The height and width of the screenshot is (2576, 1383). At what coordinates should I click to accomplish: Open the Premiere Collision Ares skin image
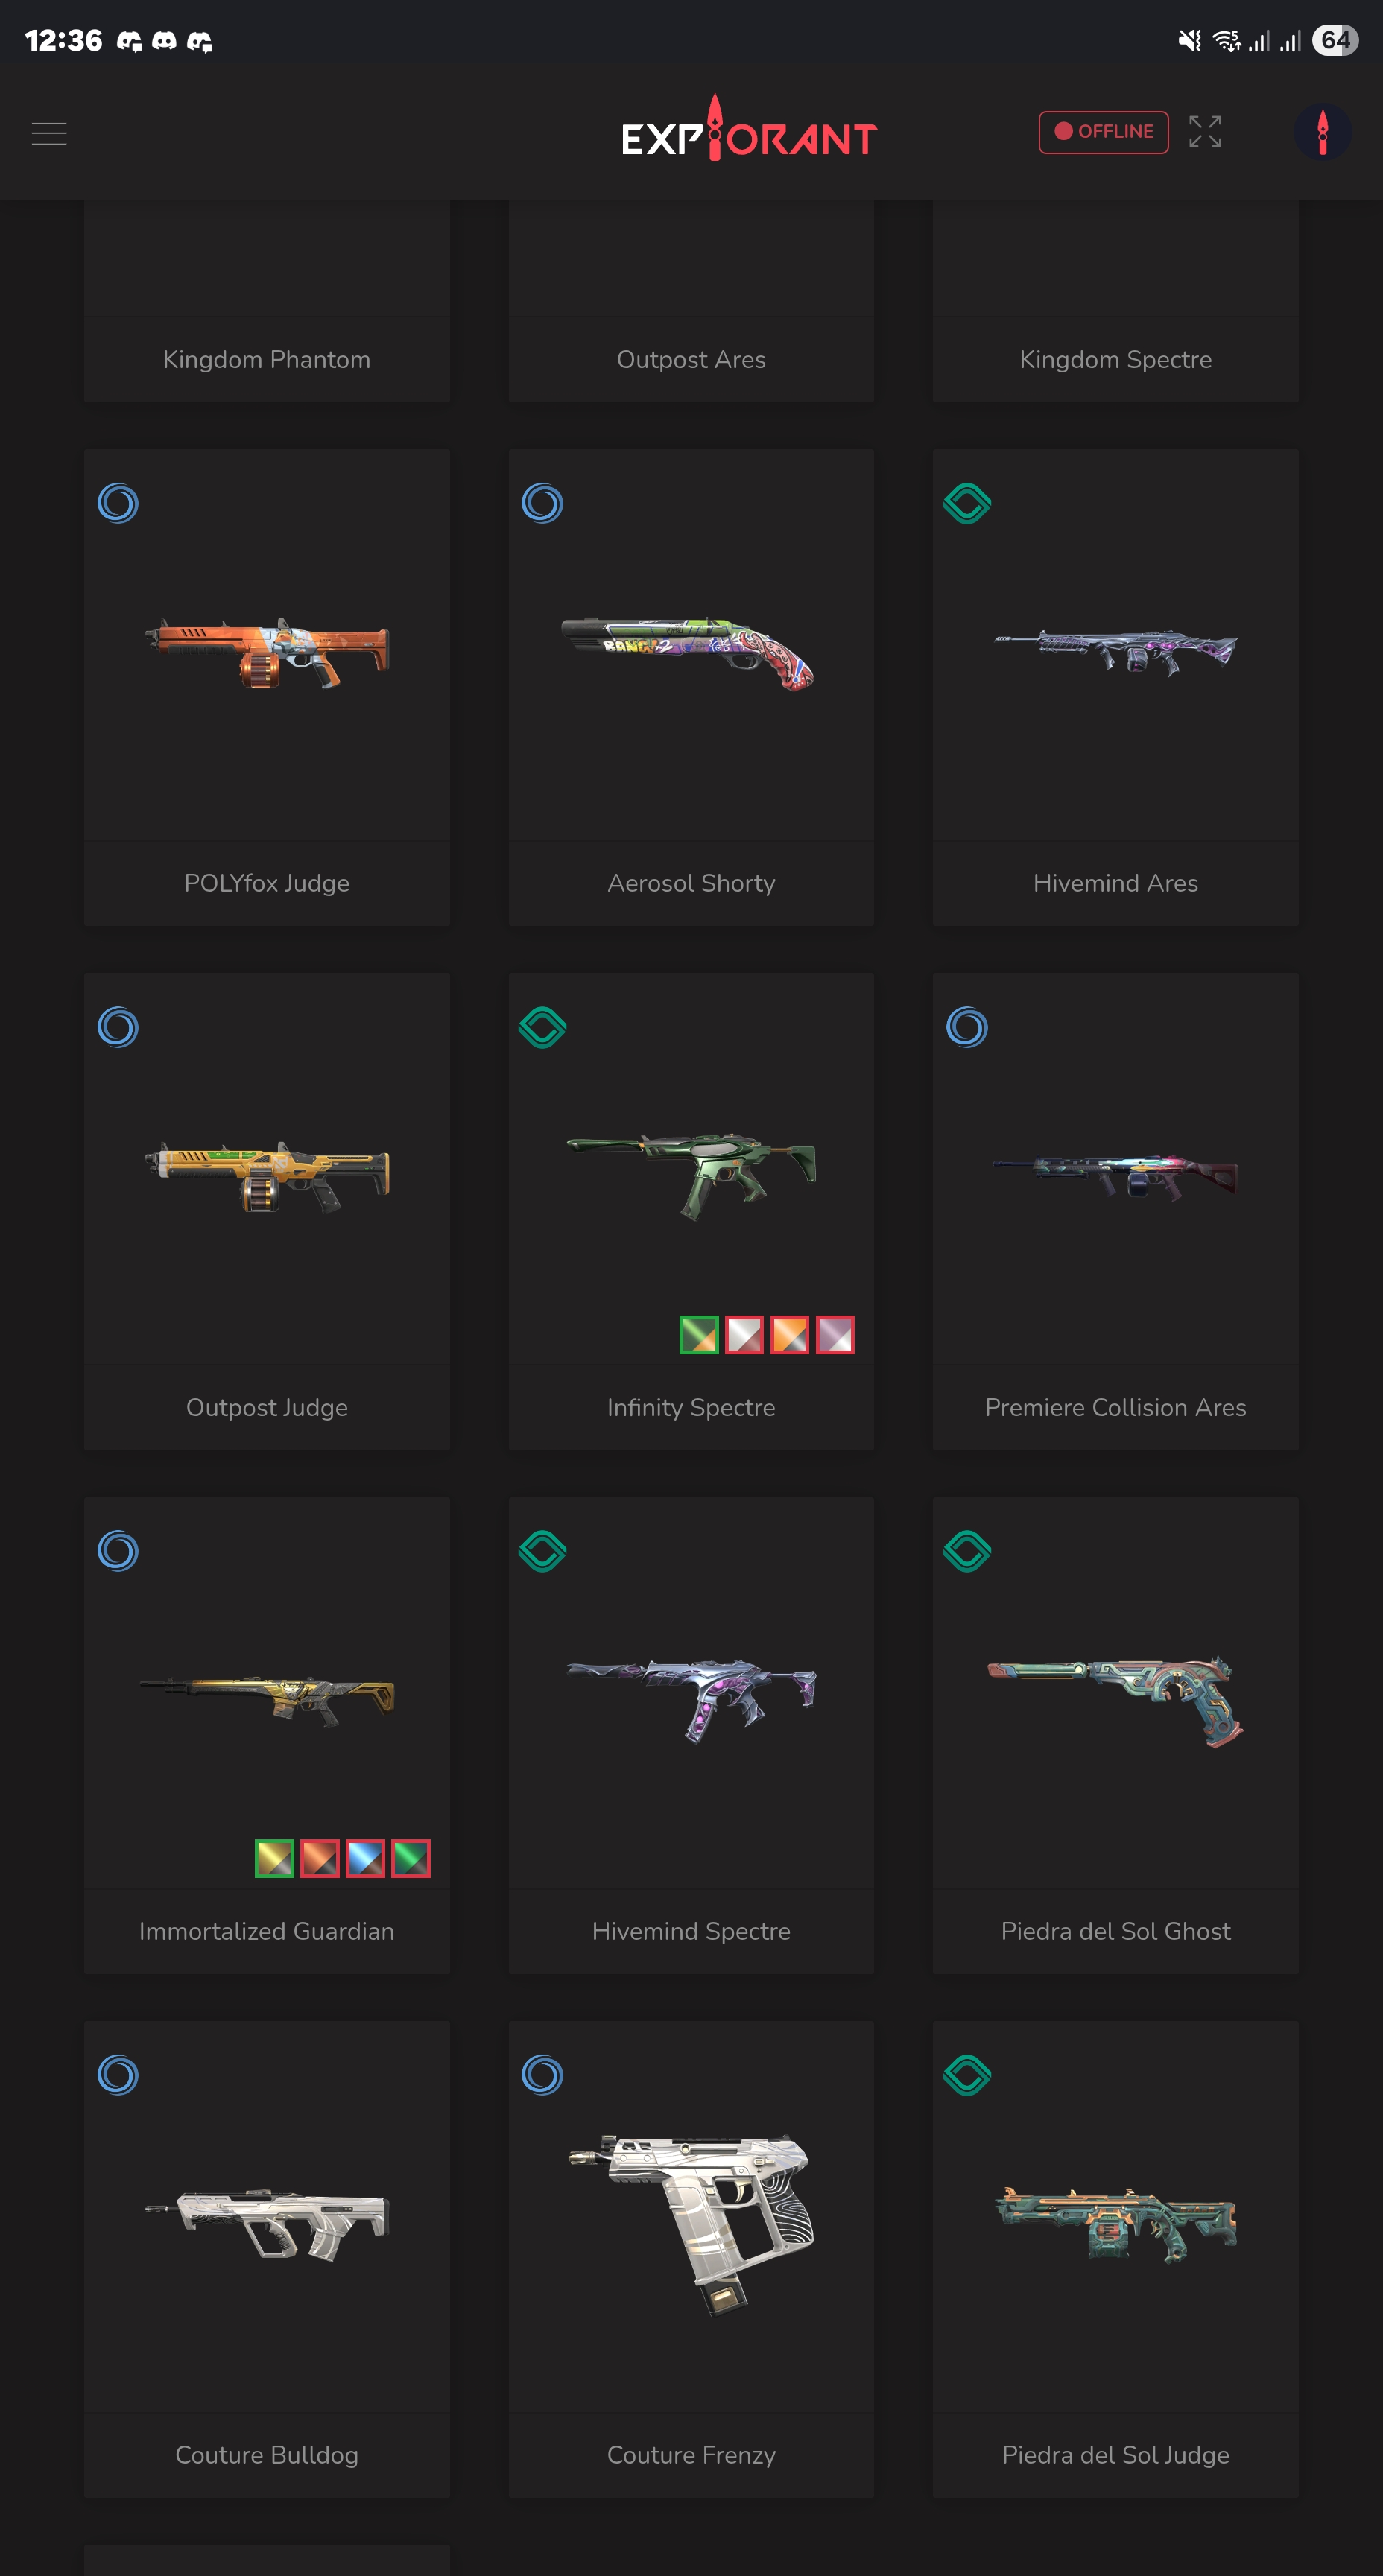(1115, 1176)
